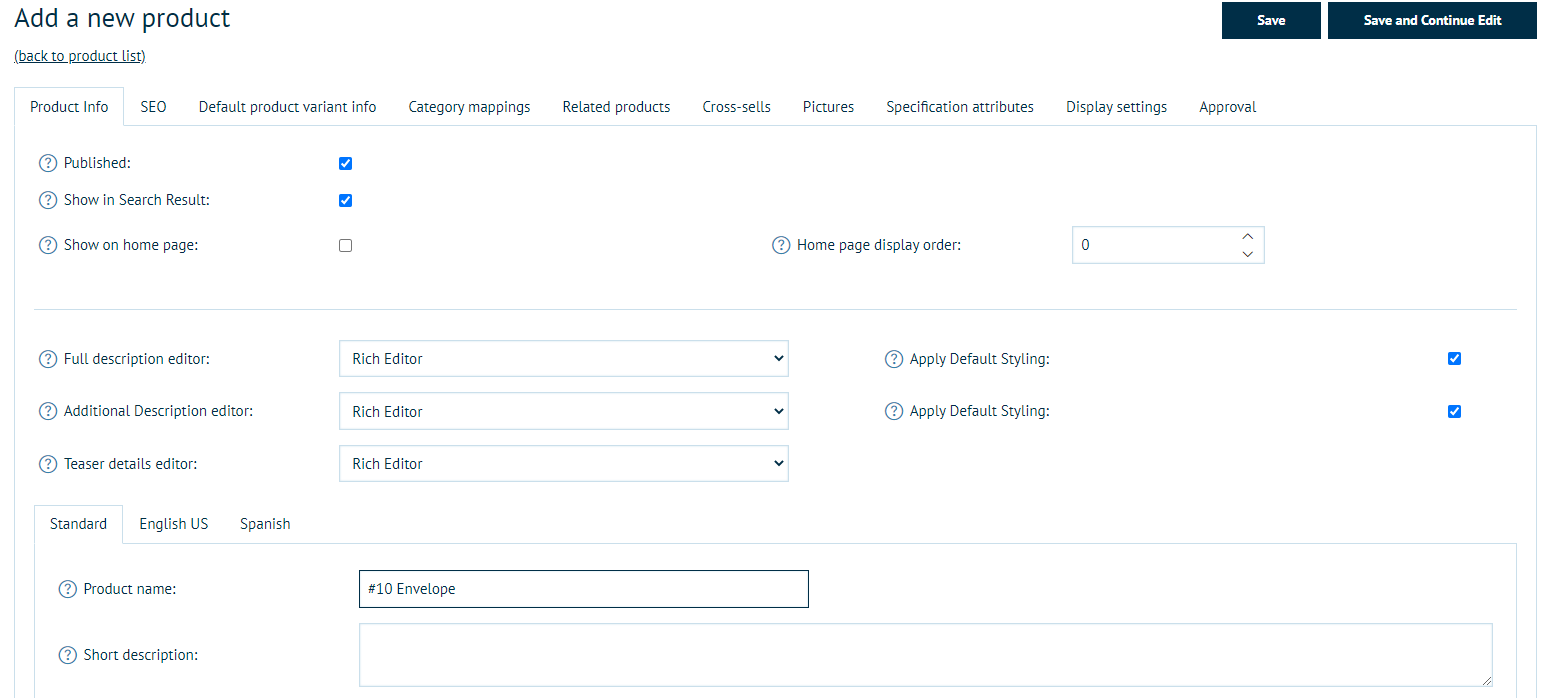Open Teaser details editor dropdown
Viewport: 1554px width, 698px height.
click(563, 464)
